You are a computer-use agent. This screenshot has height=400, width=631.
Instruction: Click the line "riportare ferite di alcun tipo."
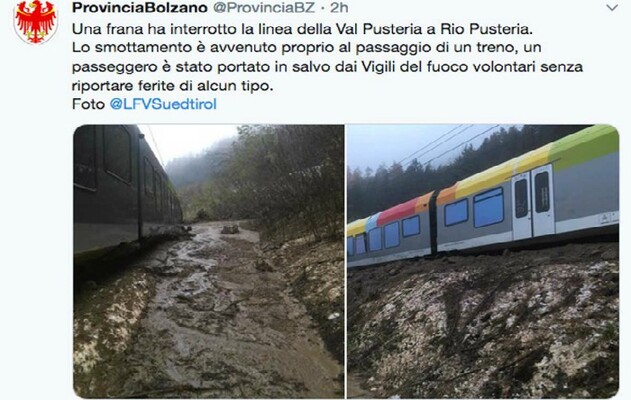[x=172, y=86]
